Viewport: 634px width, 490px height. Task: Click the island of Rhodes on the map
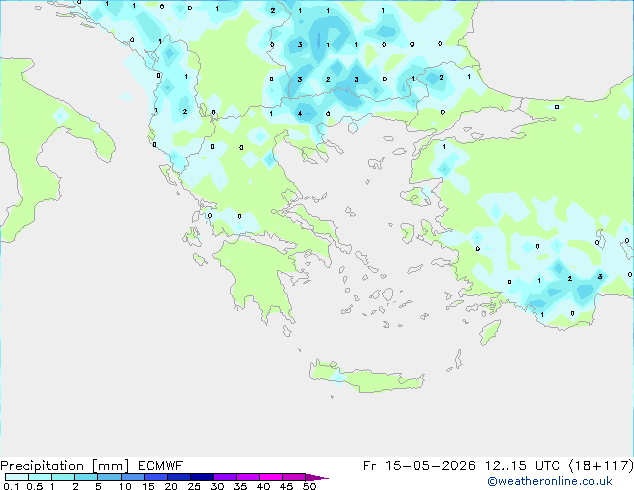point(490,332)
